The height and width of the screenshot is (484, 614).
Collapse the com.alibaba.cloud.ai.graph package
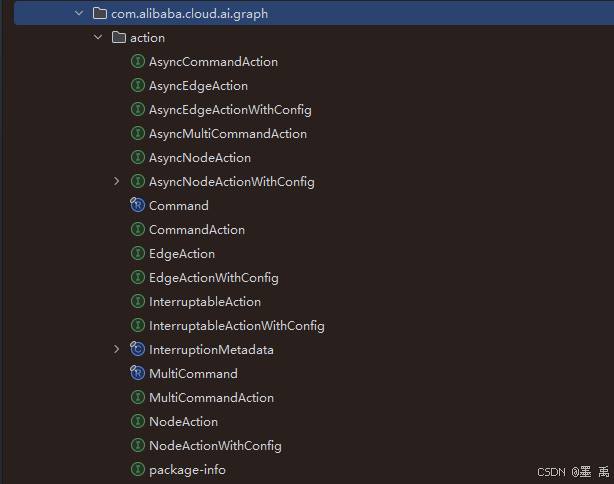pyautogui.click(x=79, y=13)
